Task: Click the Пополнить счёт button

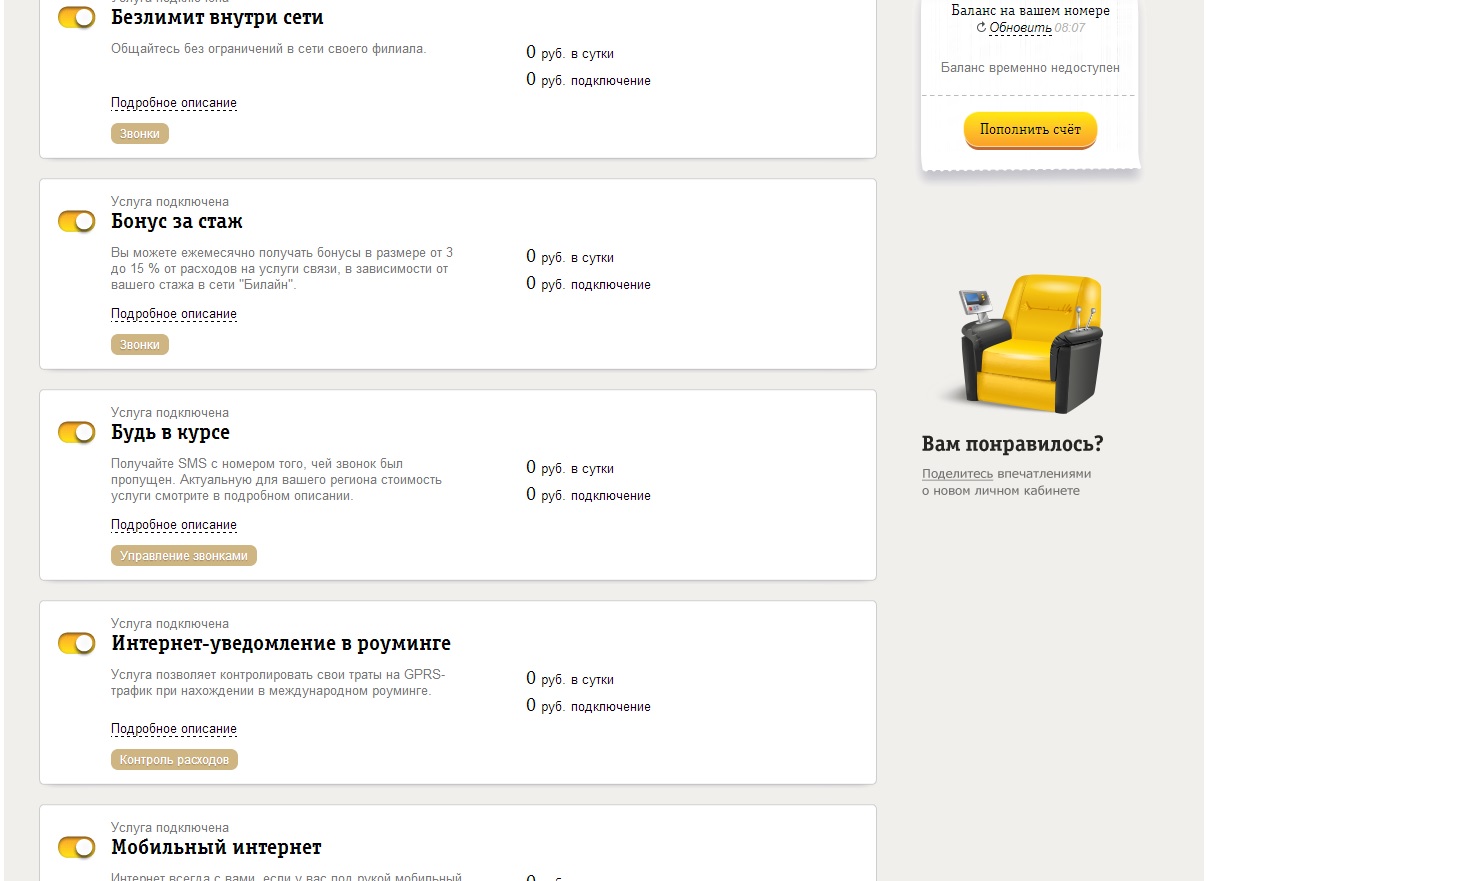Action: (1030, 130)
